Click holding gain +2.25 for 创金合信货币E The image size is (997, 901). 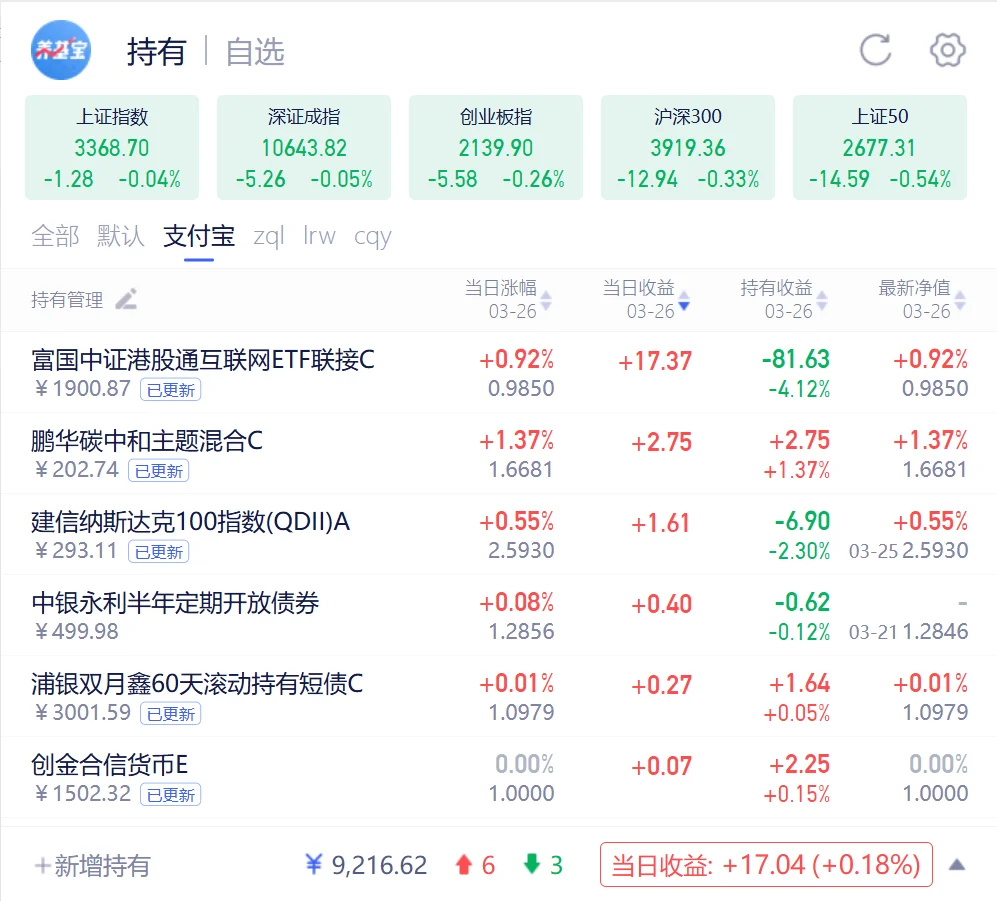coord(799,764)
